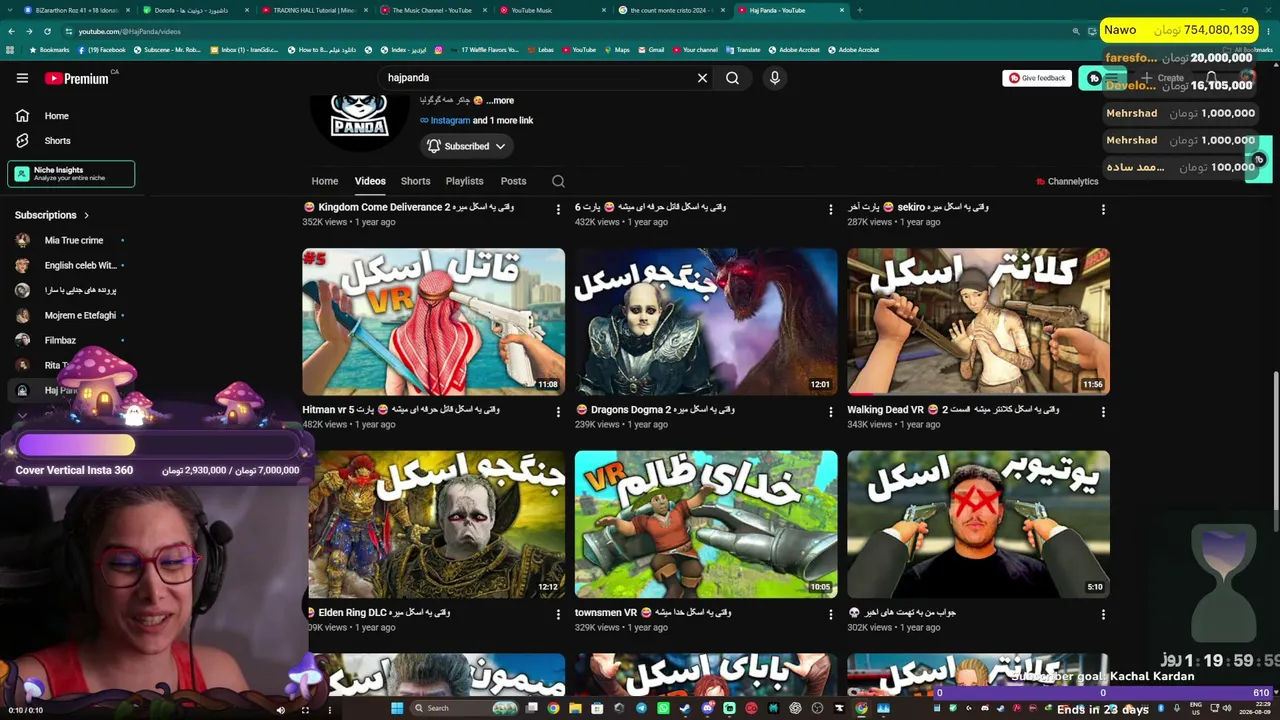
Task: Open the channel's Instagram link
Action: pos(450,120)
